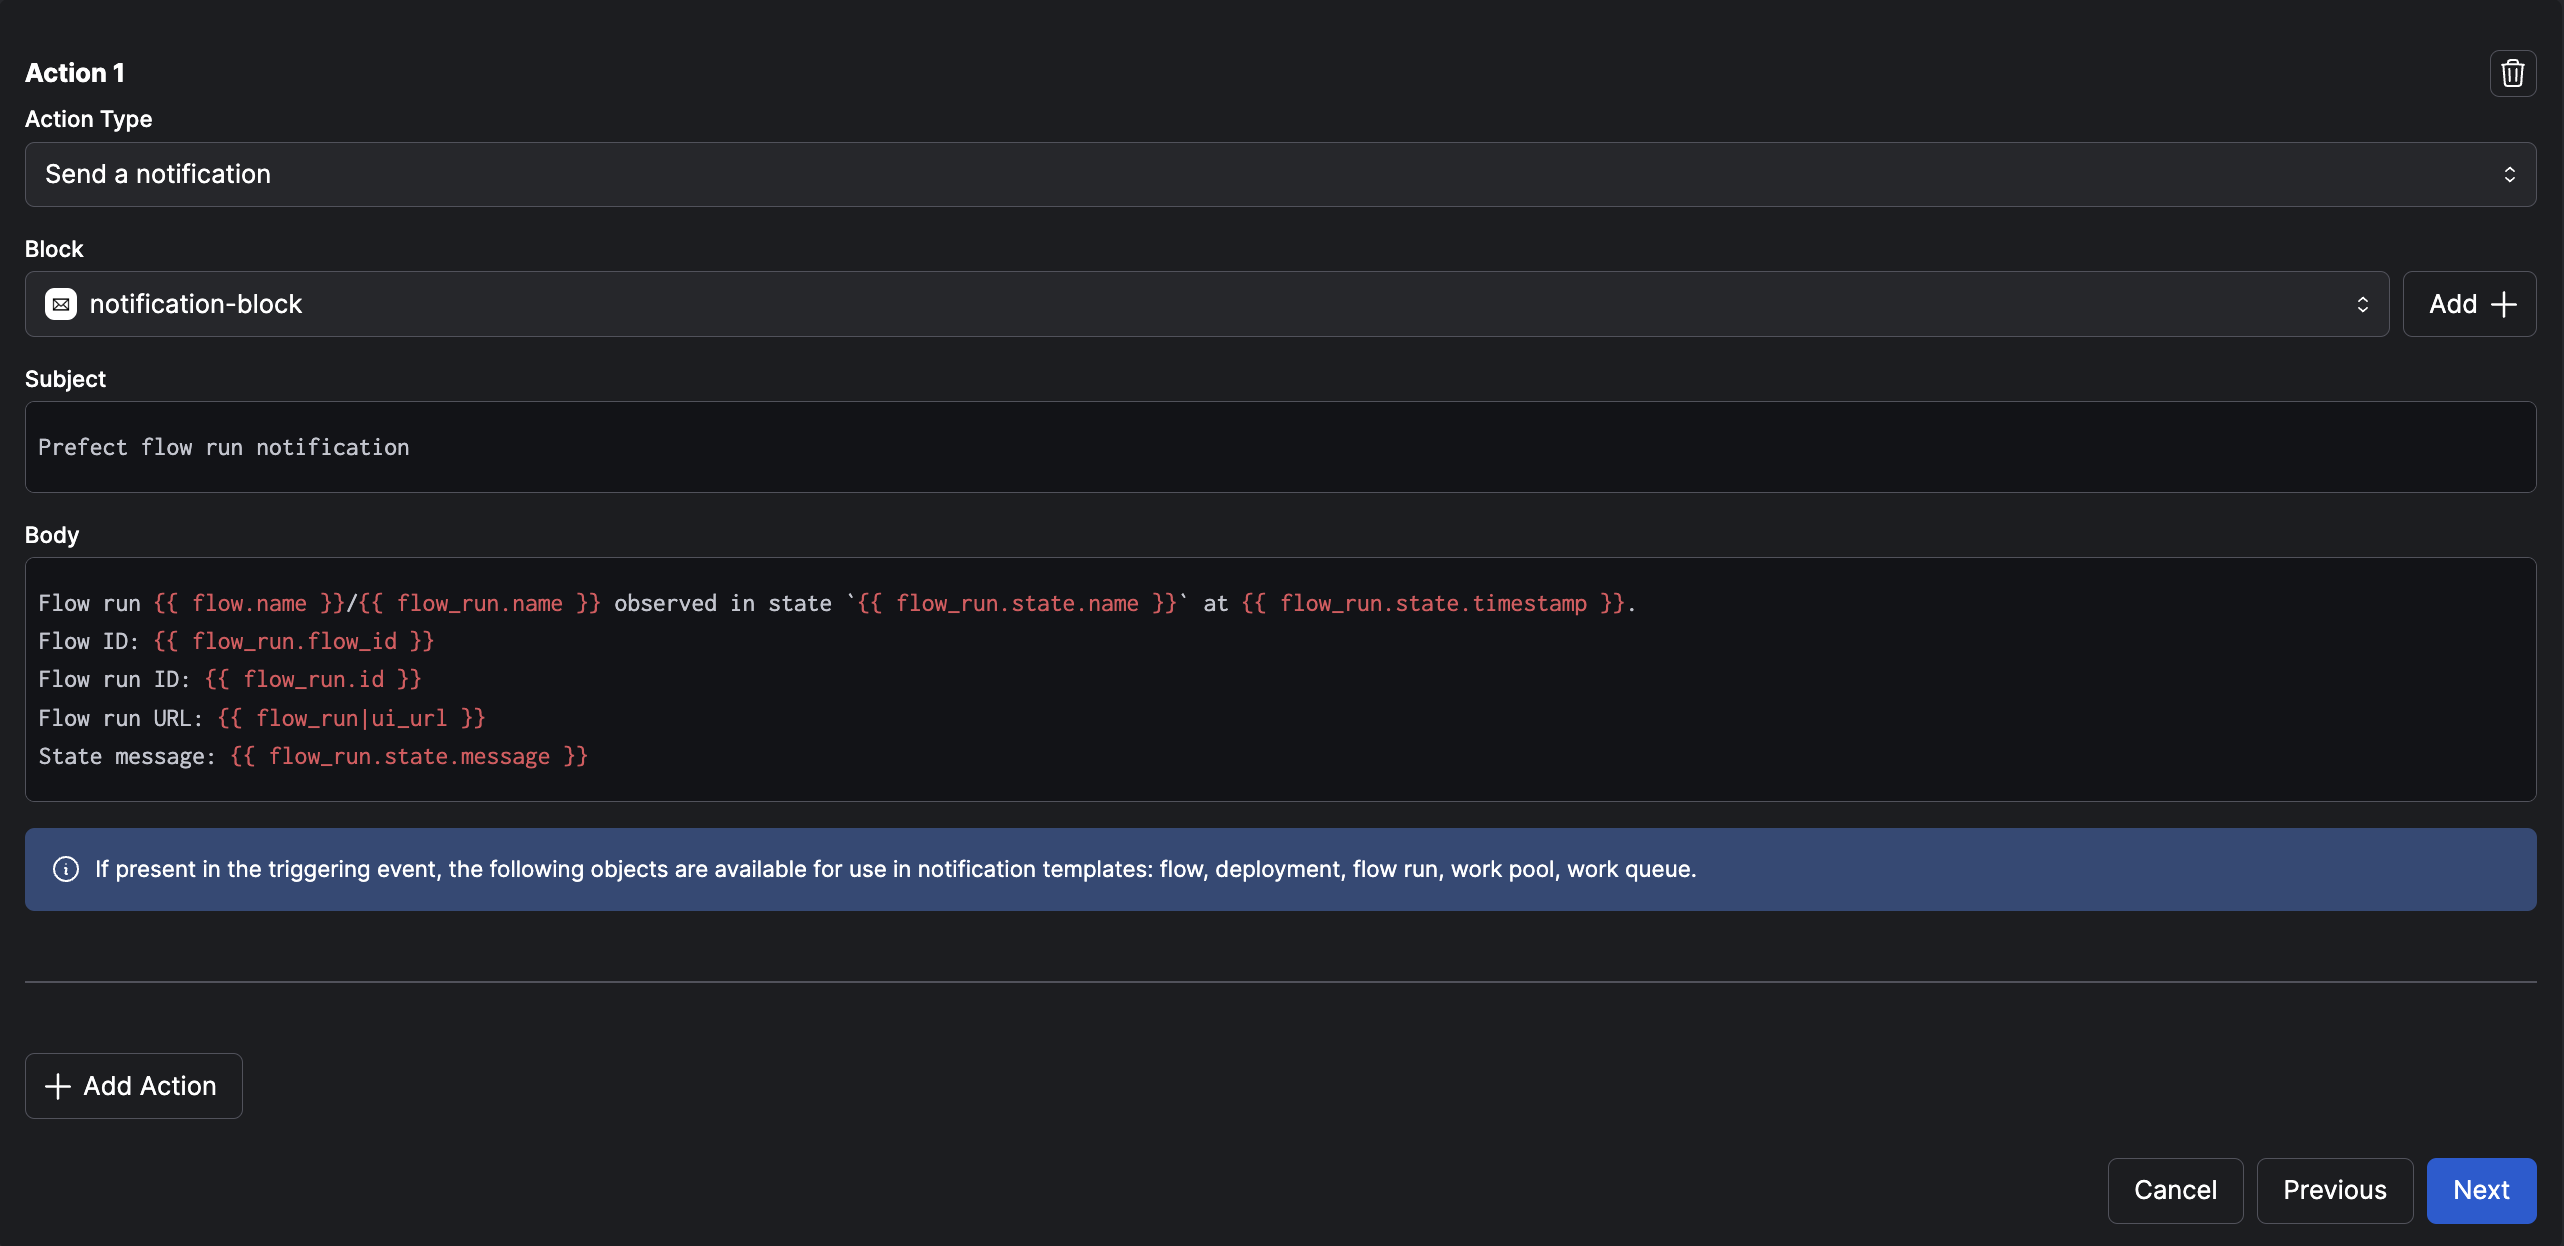The height and width of the screenshot is (1246, 2564).
Task: Click the 'Flow ID' line in Body
Action: point(236,641)
